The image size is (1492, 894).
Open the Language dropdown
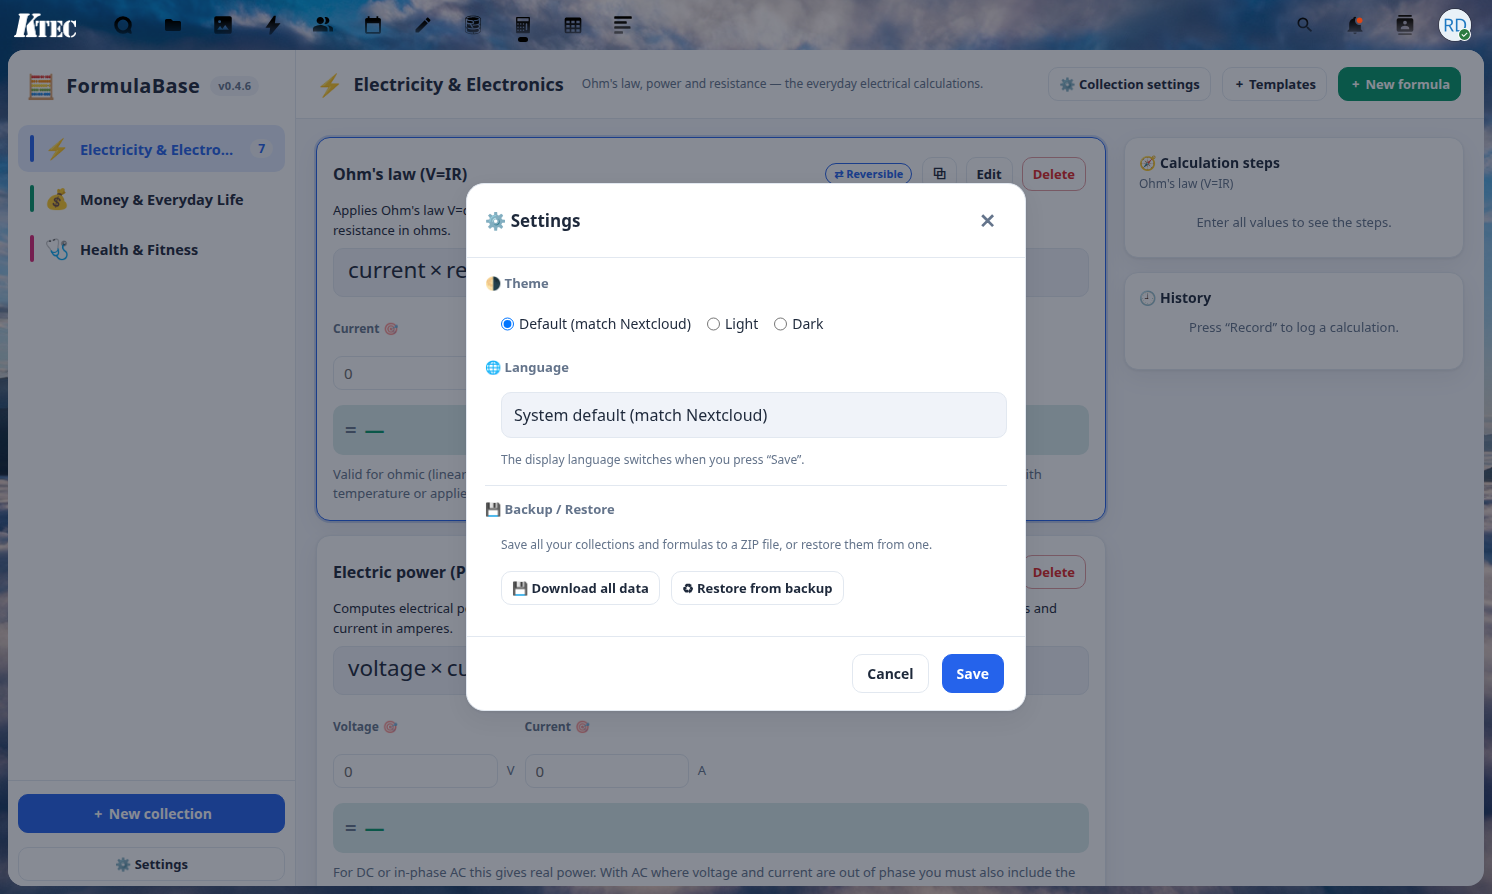(x=754, y=415)
